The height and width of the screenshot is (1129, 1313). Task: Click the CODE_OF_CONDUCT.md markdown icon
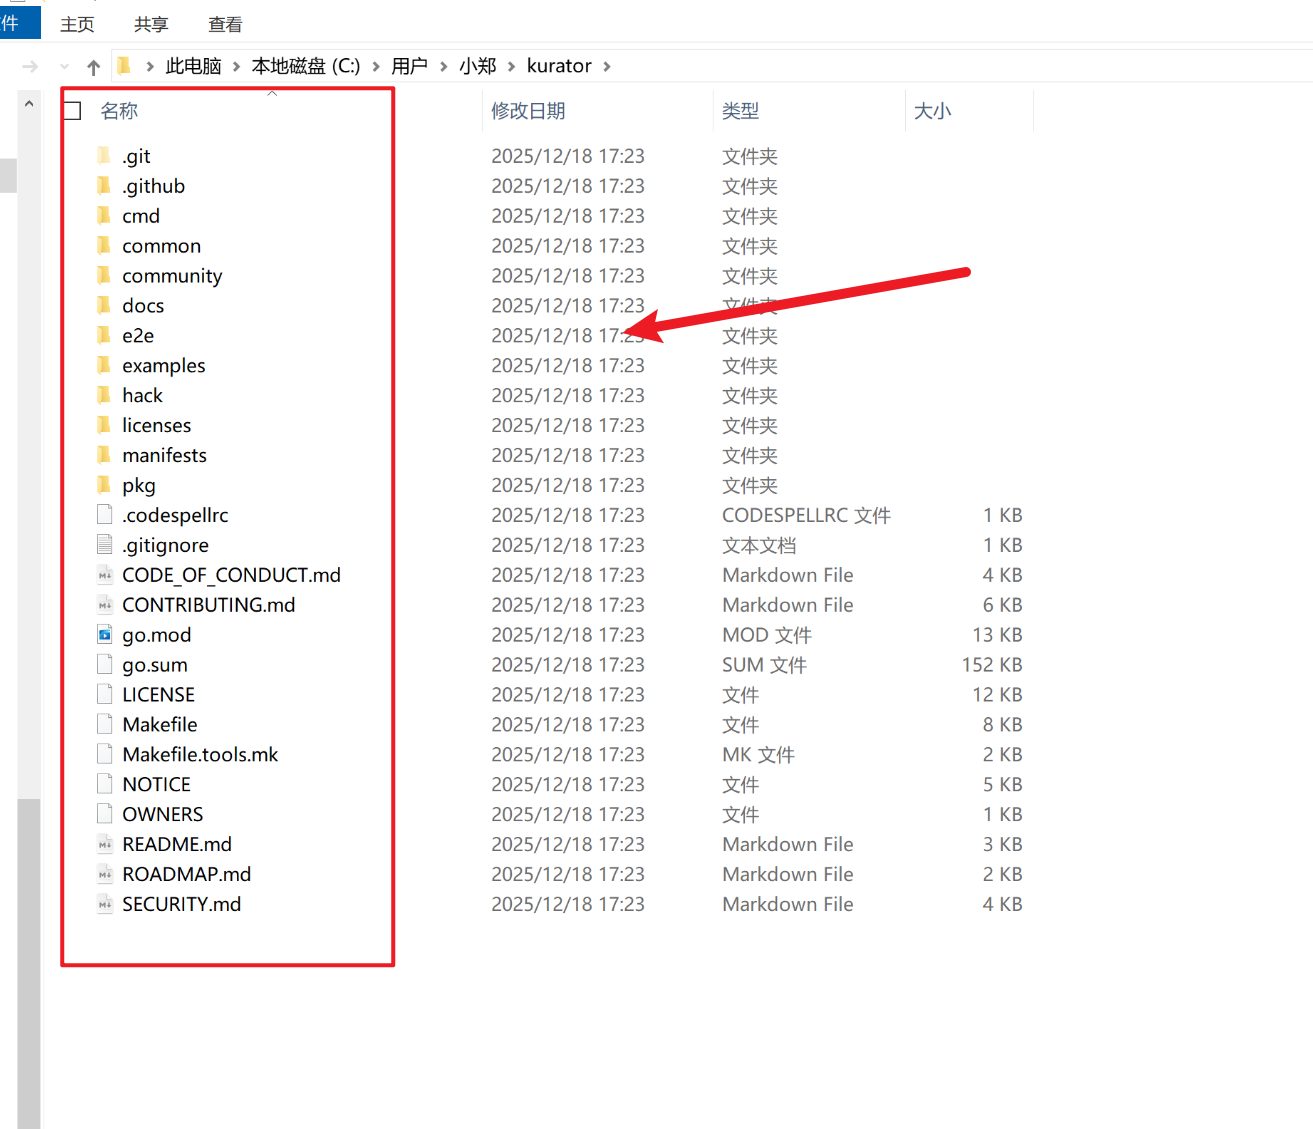pos(104,574)
